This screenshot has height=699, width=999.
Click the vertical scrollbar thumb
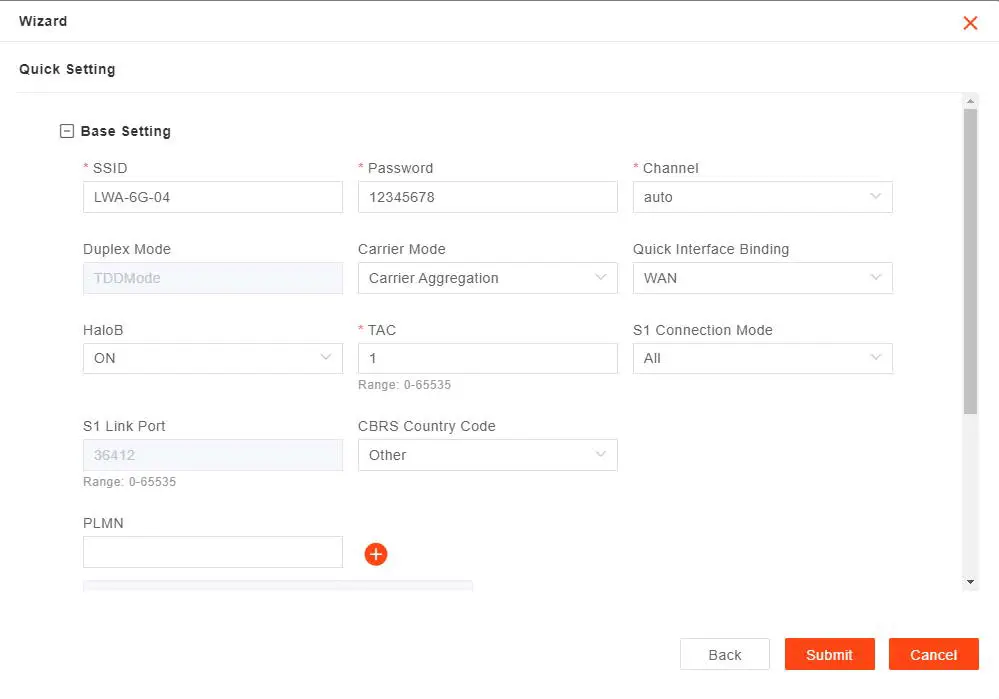click(970, 260)
